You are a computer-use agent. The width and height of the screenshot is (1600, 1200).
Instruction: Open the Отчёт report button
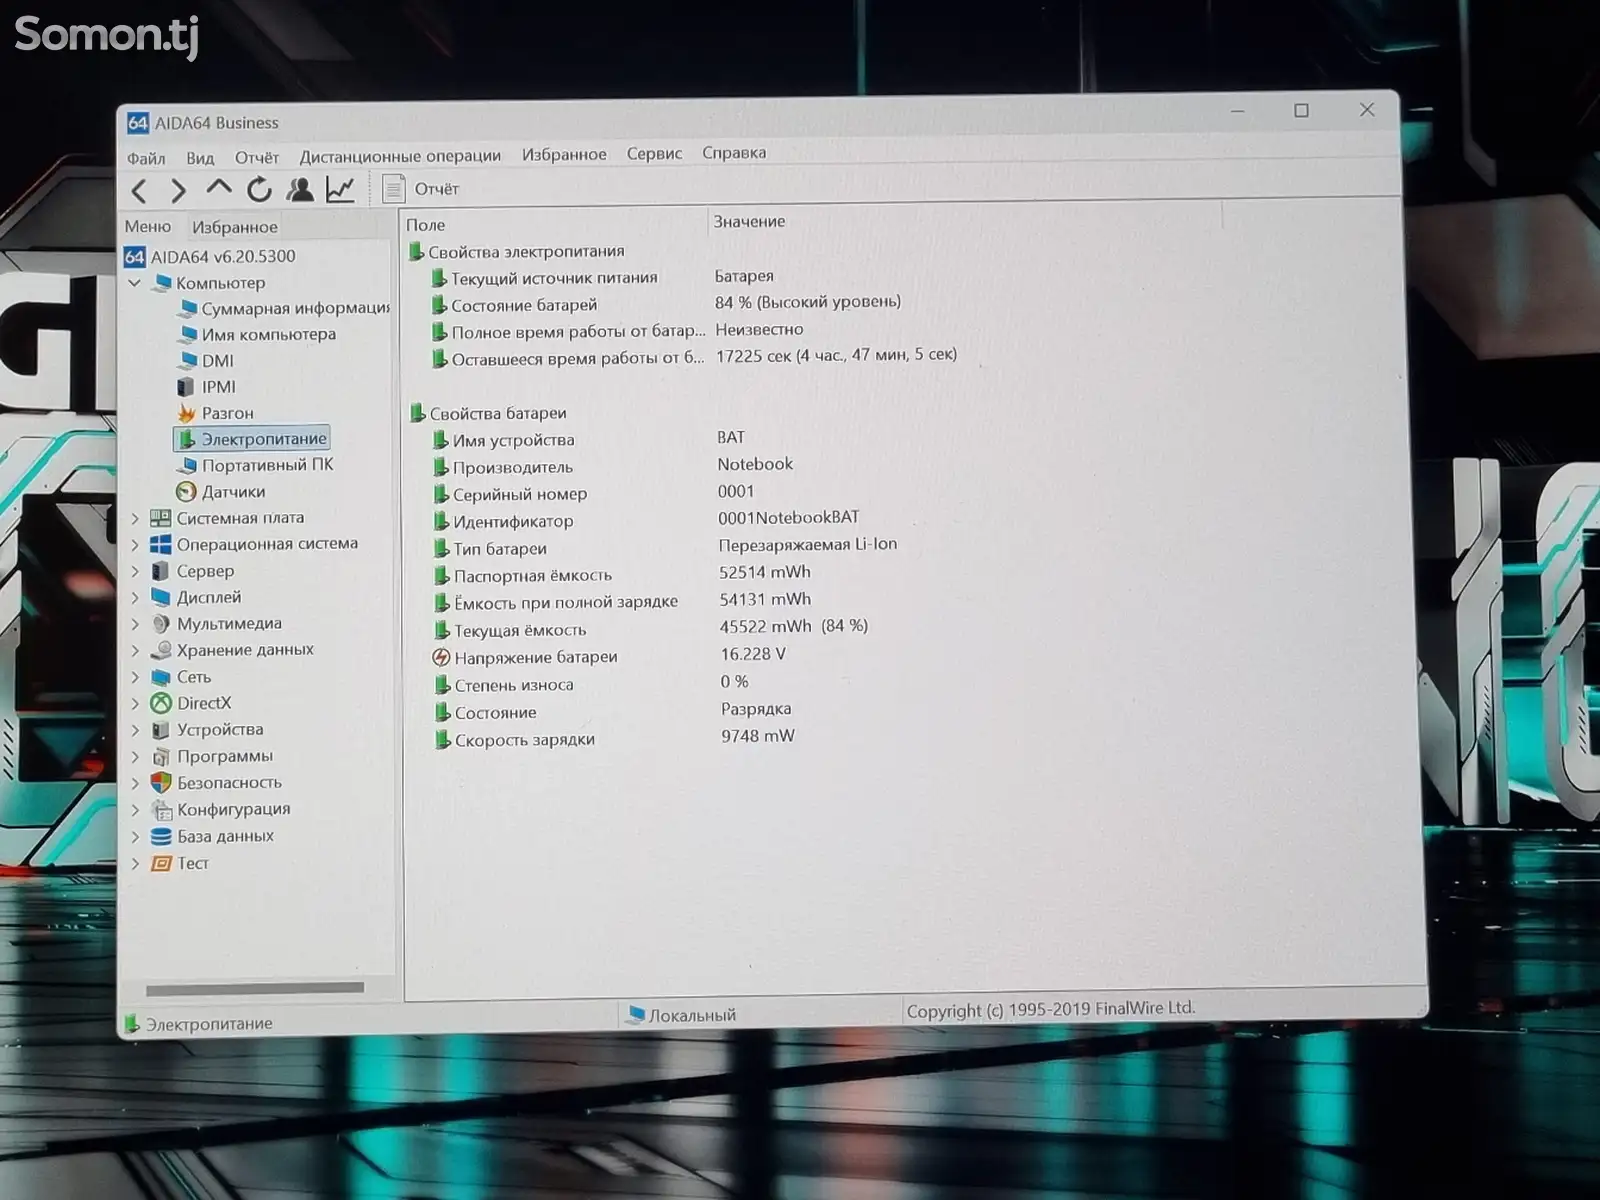[x=421, y=188]
